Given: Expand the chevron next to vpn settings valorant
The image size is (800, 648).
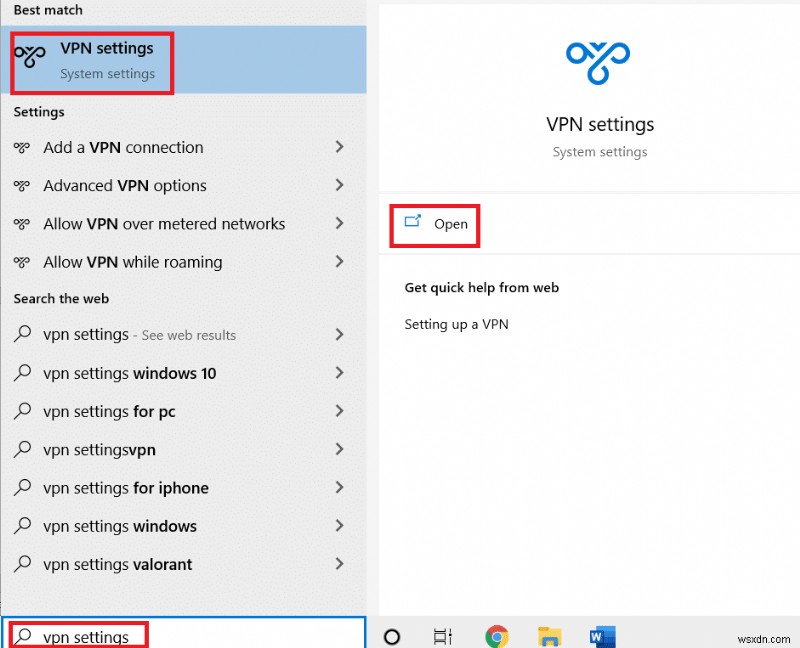Looking at the screenshot, I should click(342, 565).
